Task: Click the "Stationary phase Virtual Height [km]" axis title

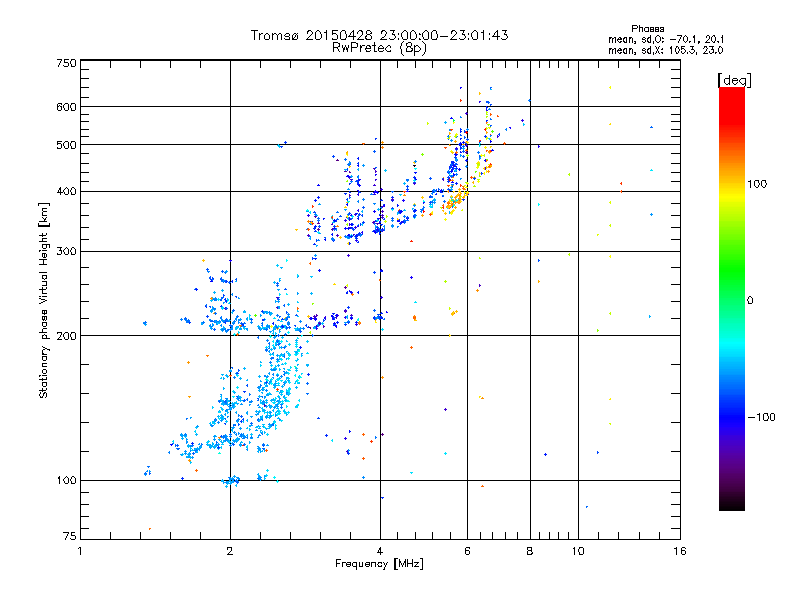Action: click(x=43, y=301)
